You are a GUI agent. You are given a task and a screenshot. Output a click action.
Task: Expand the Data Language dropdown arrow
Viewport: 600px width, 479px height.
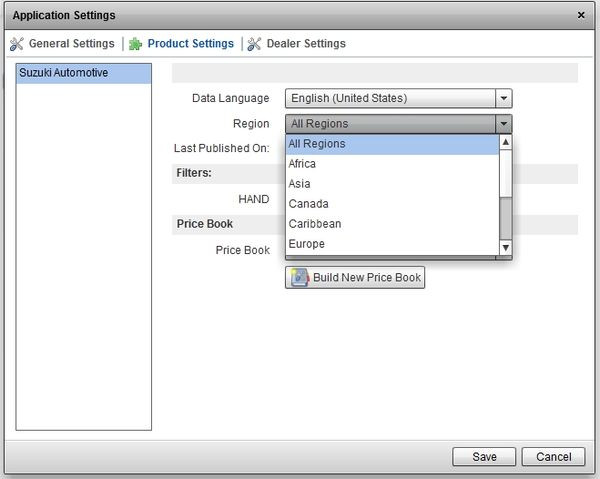tap(504, 98)
